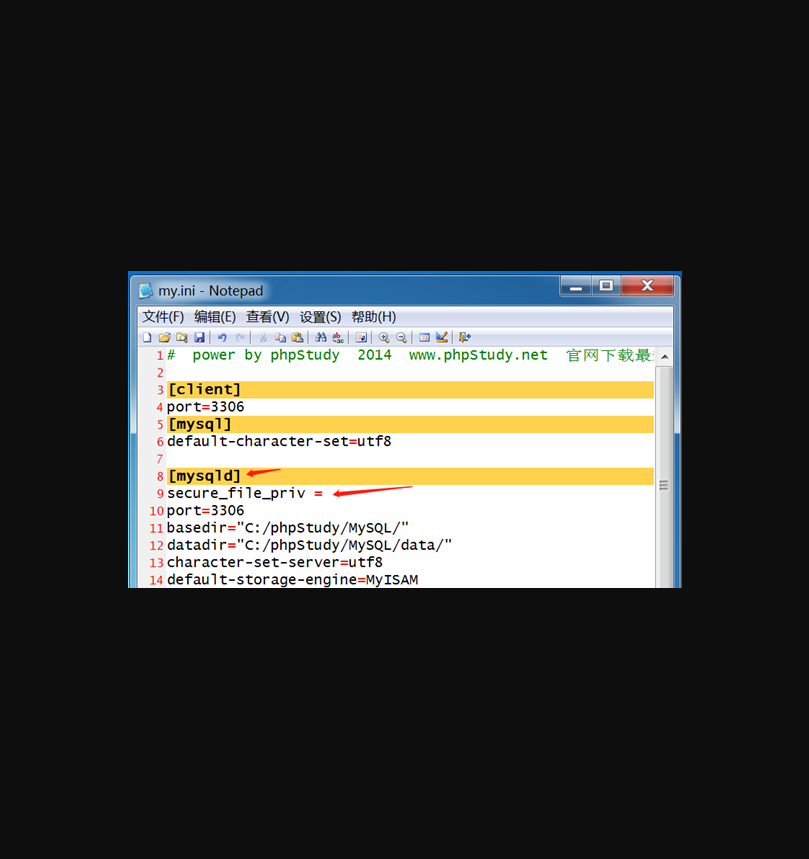The width and height of the screenshot is (809, 859).
Task: Save my.ini with the floppy disk icon
Action: point(199,338)
